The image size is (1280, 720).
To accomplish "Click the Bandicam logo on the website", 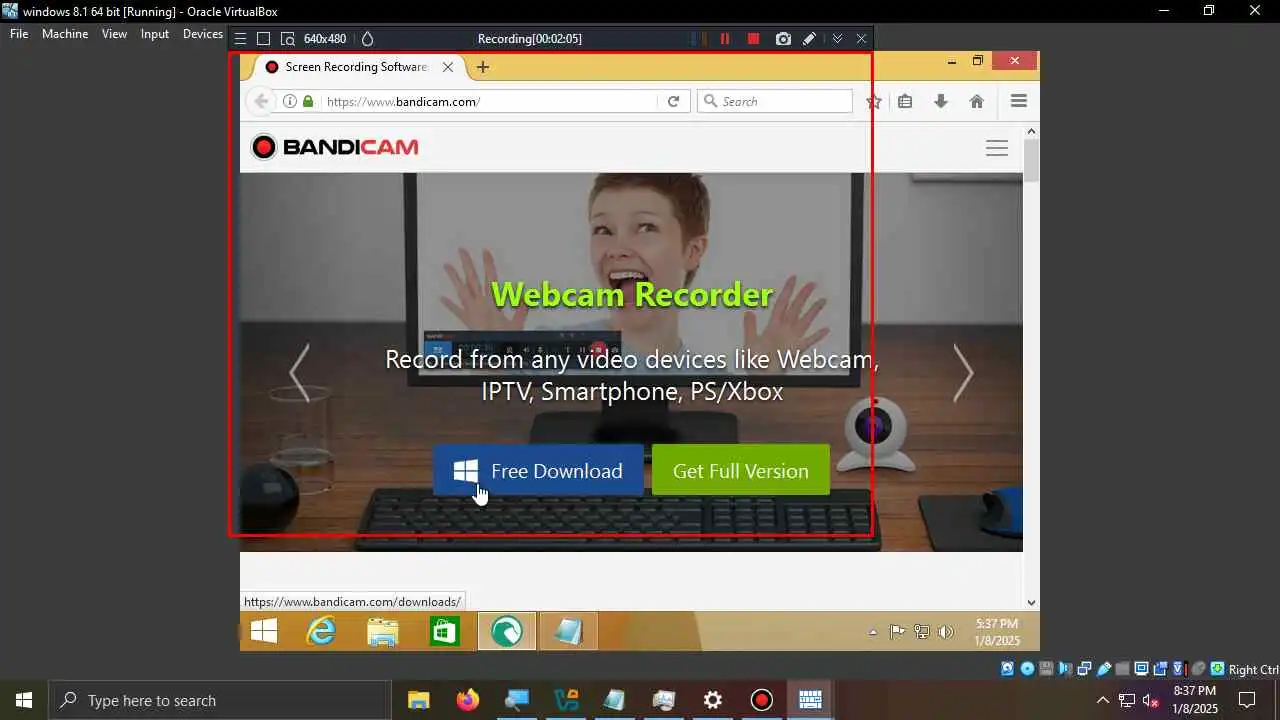I will tap(335, 147).
